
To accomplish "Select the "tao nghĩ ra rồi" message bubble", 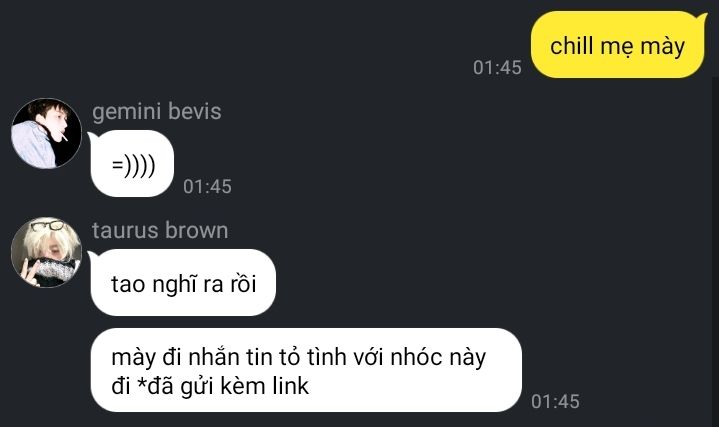I will [183, 283].
